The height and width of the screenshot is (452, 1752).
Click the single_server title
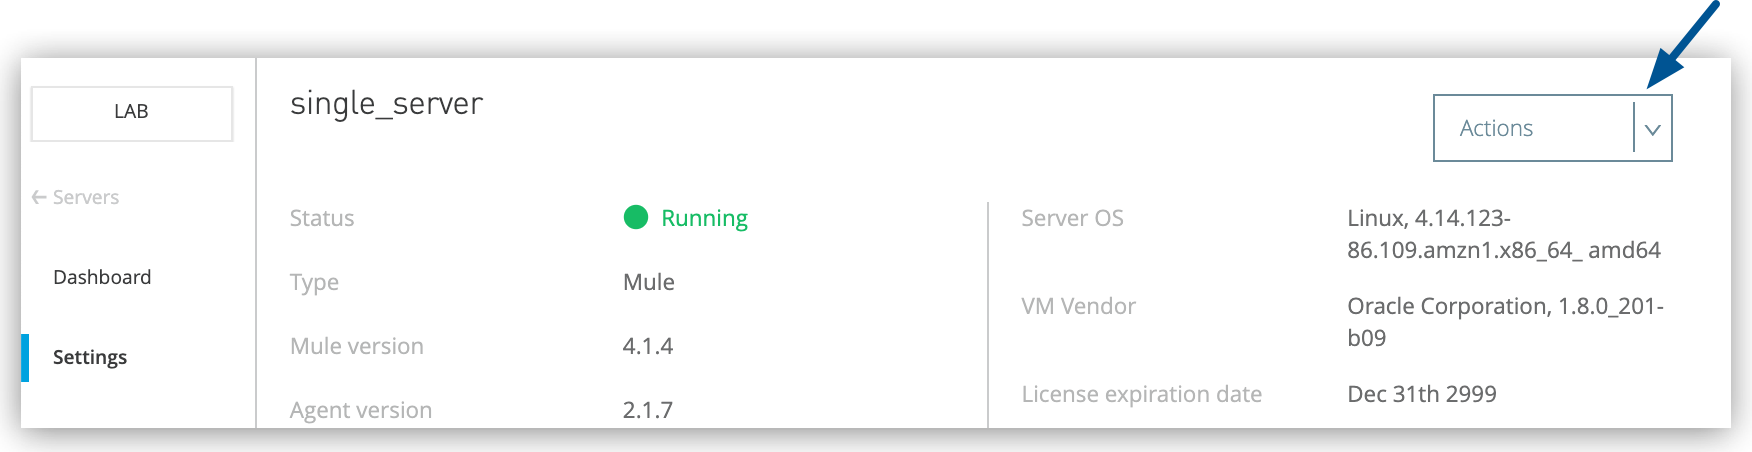386,104
